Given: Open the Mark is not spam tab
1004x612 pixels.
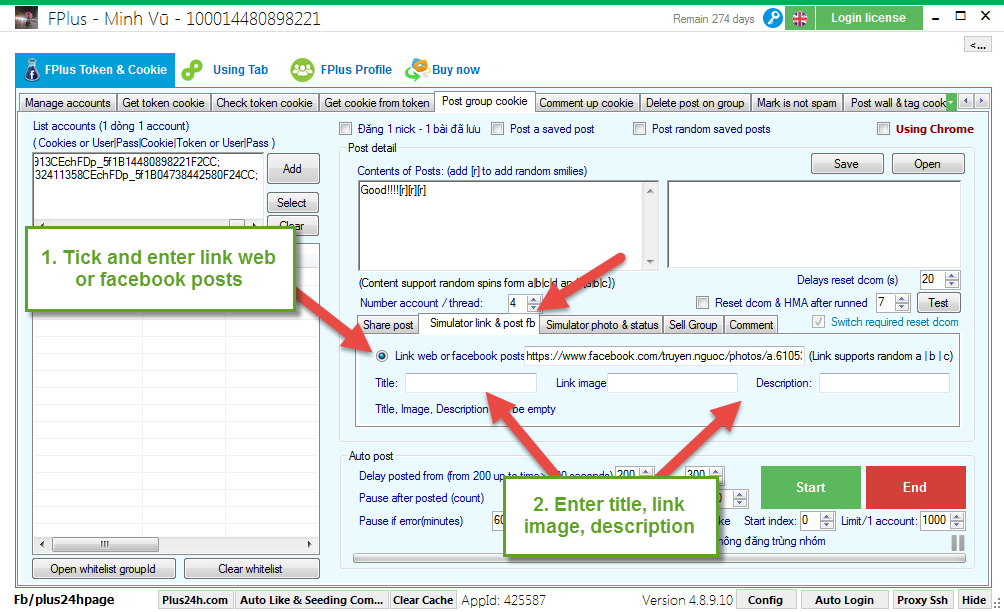Looking at the screenshot, I should coord(797,102).
